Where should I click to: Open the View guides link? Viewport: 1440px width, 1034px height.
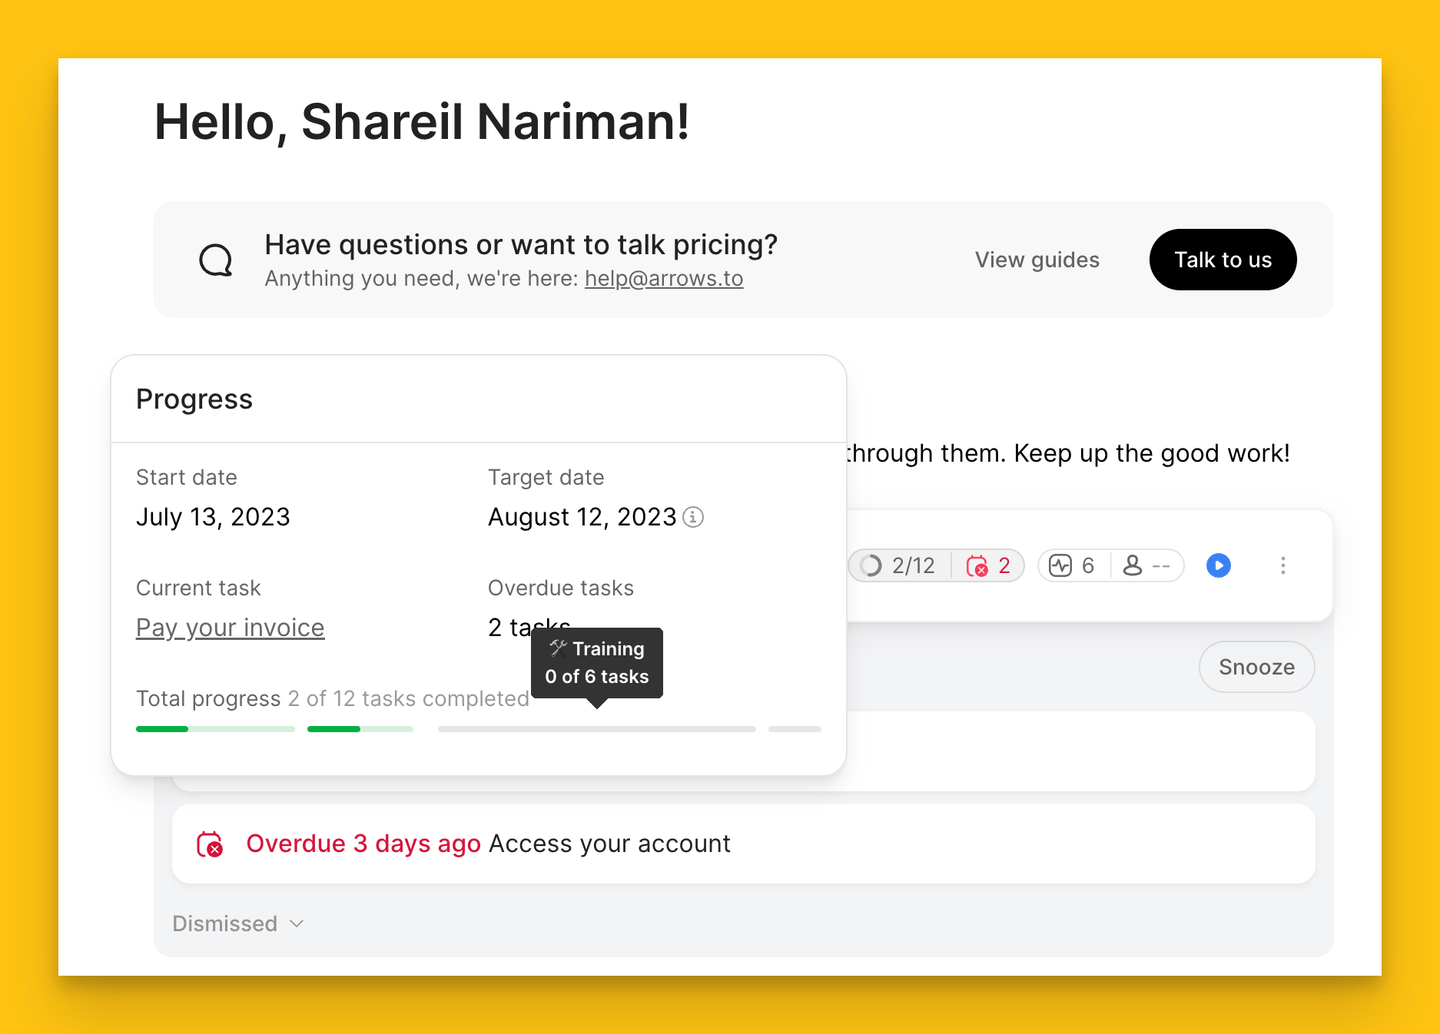[1037, 260]
